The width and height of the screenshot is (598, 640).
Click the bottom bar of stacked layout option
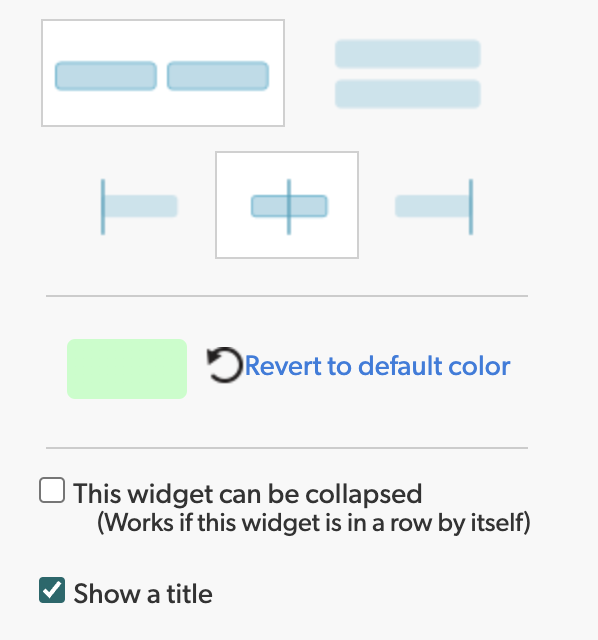(x=407, y=94)
